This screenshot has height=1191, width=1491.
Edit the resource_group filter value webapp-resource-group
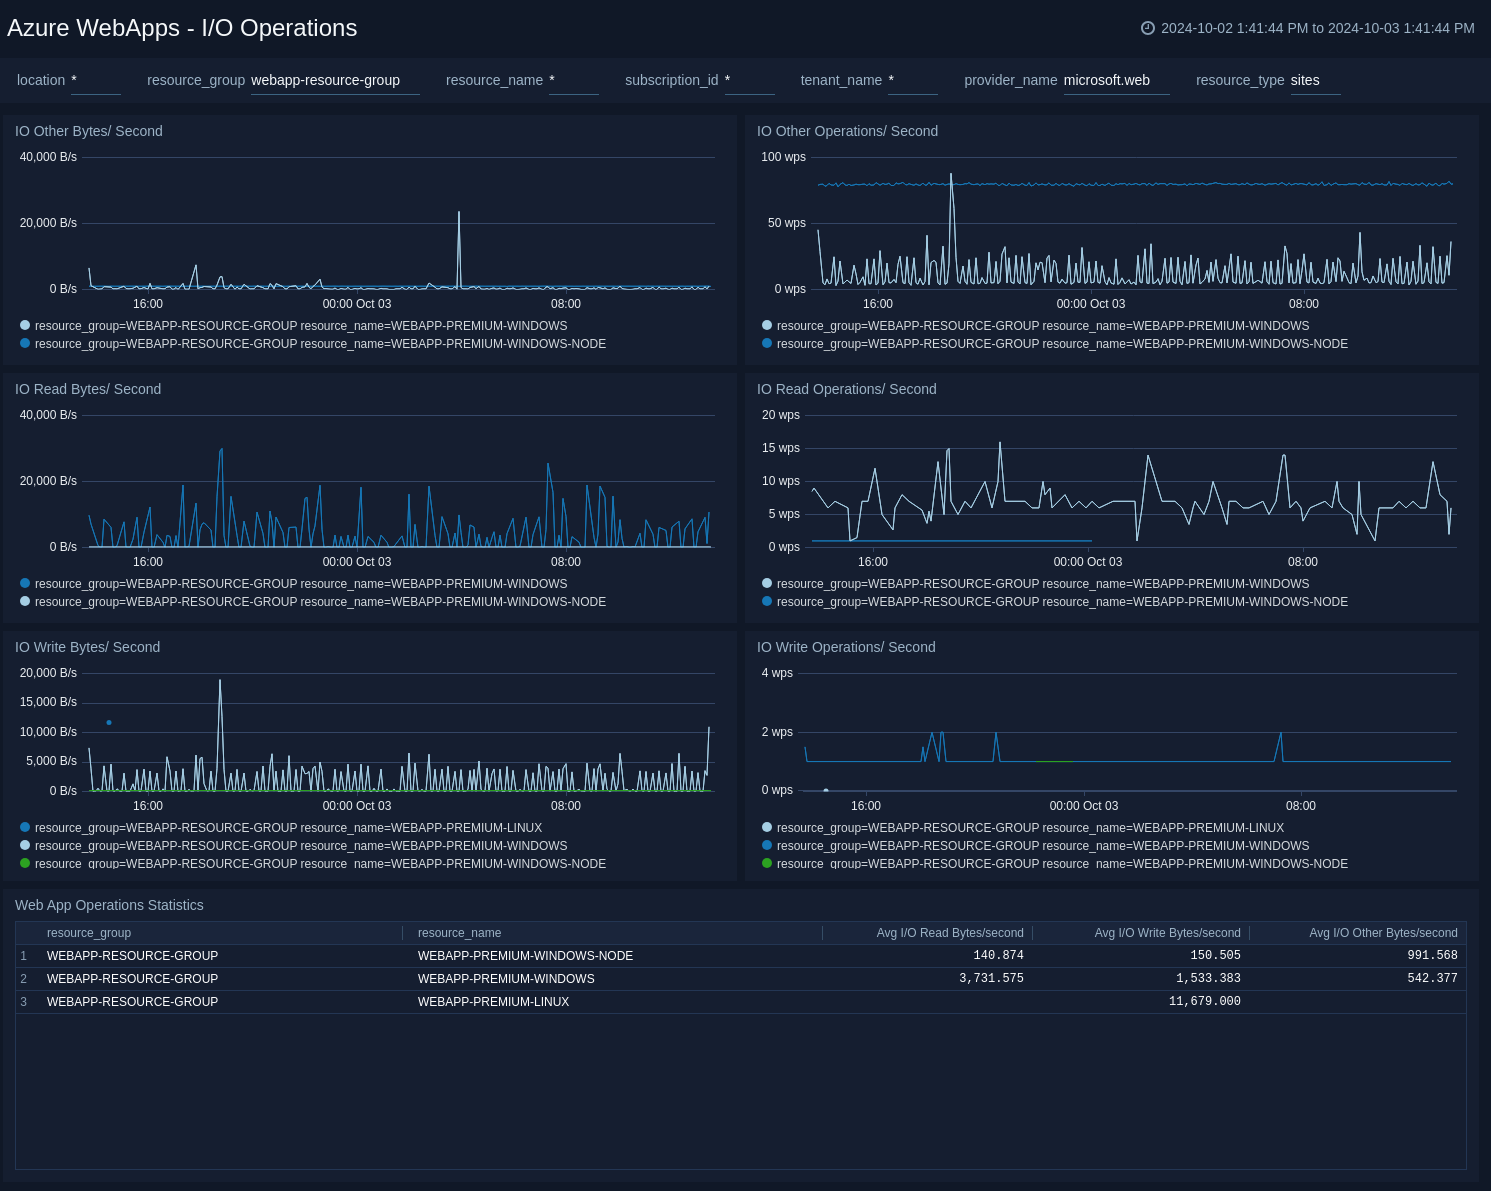335,81
